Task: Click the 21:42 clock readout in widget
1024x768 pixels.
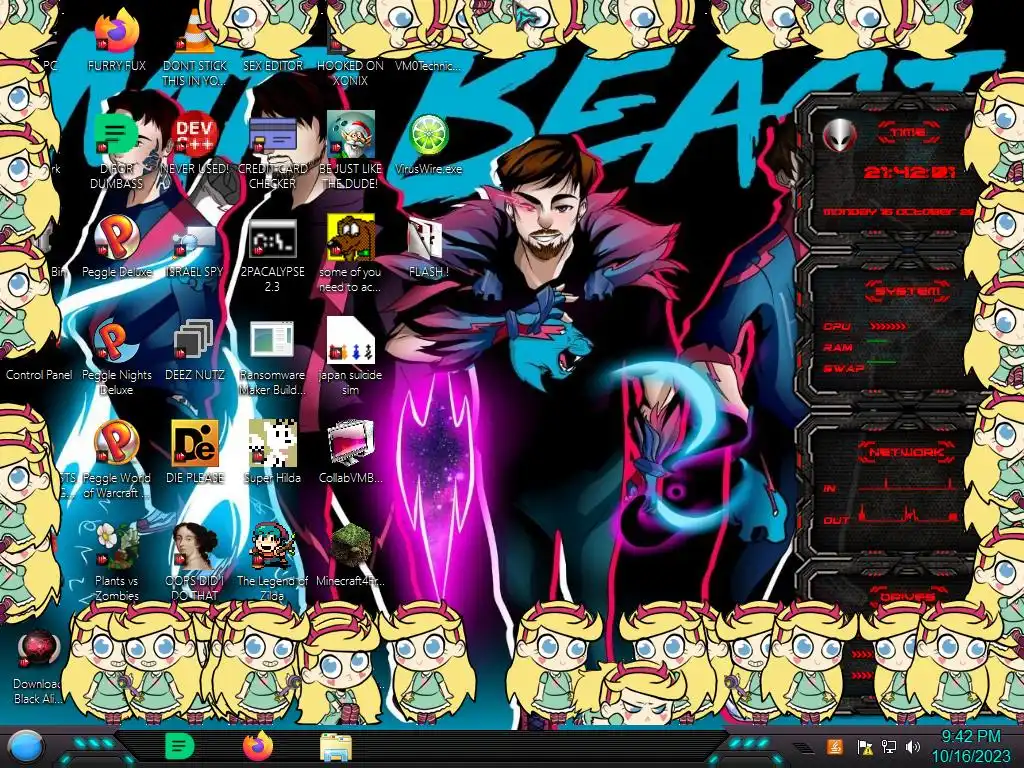Action: pyautogui.click(x=910, y=172)
